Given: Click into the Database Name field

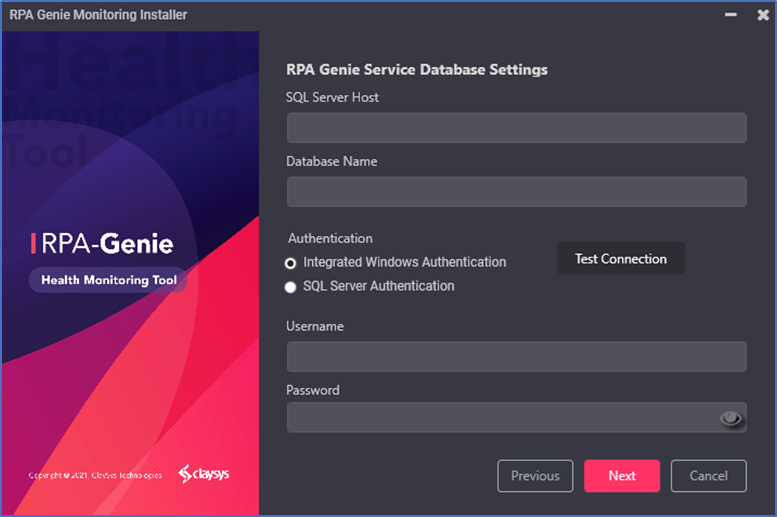Looking at the screenshot, I should (516, 192).
